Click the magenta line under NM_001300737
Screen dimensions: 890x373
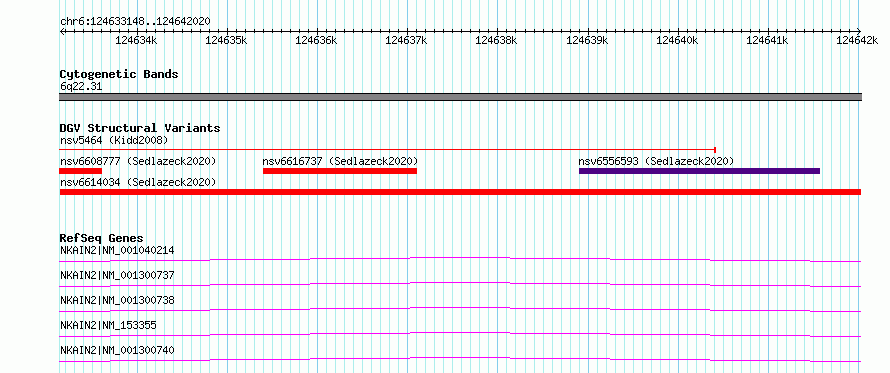coord(460,284)
